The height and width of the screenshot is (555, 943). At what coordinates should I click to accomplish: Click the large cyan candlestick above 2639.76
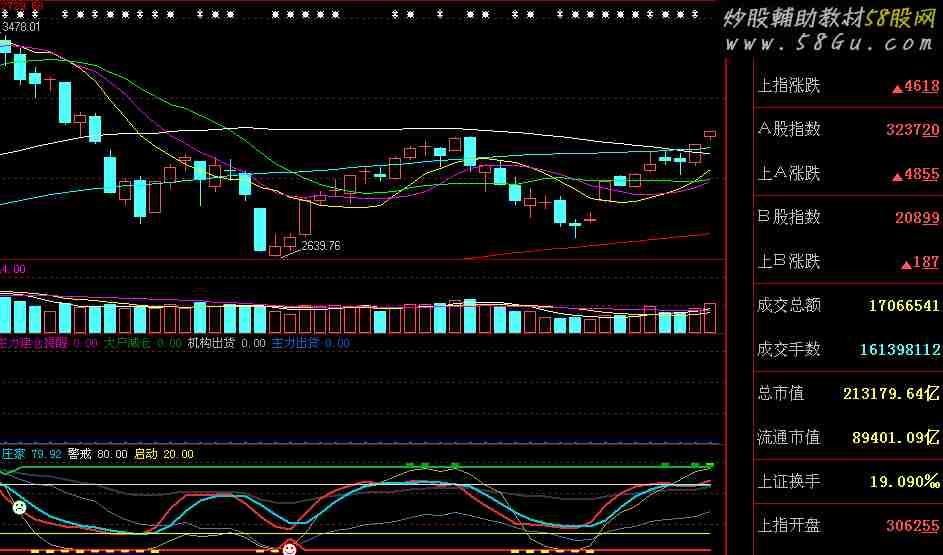pyautogui.click(x=260, y=229)
